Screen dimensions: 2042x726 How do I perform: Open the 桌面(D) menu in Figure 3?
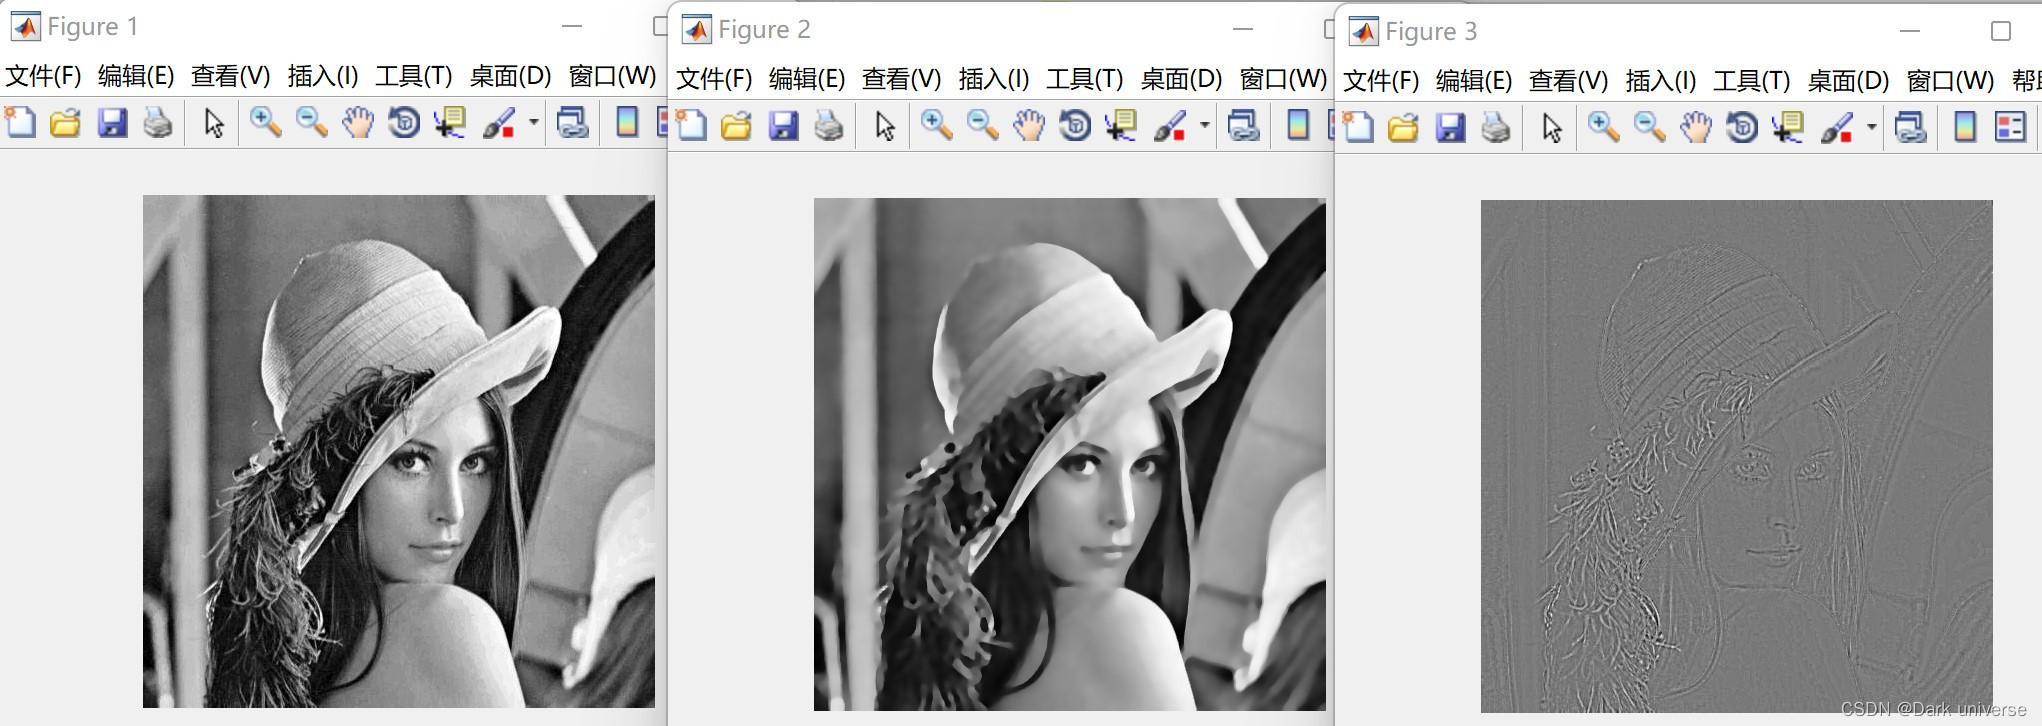1849,81
